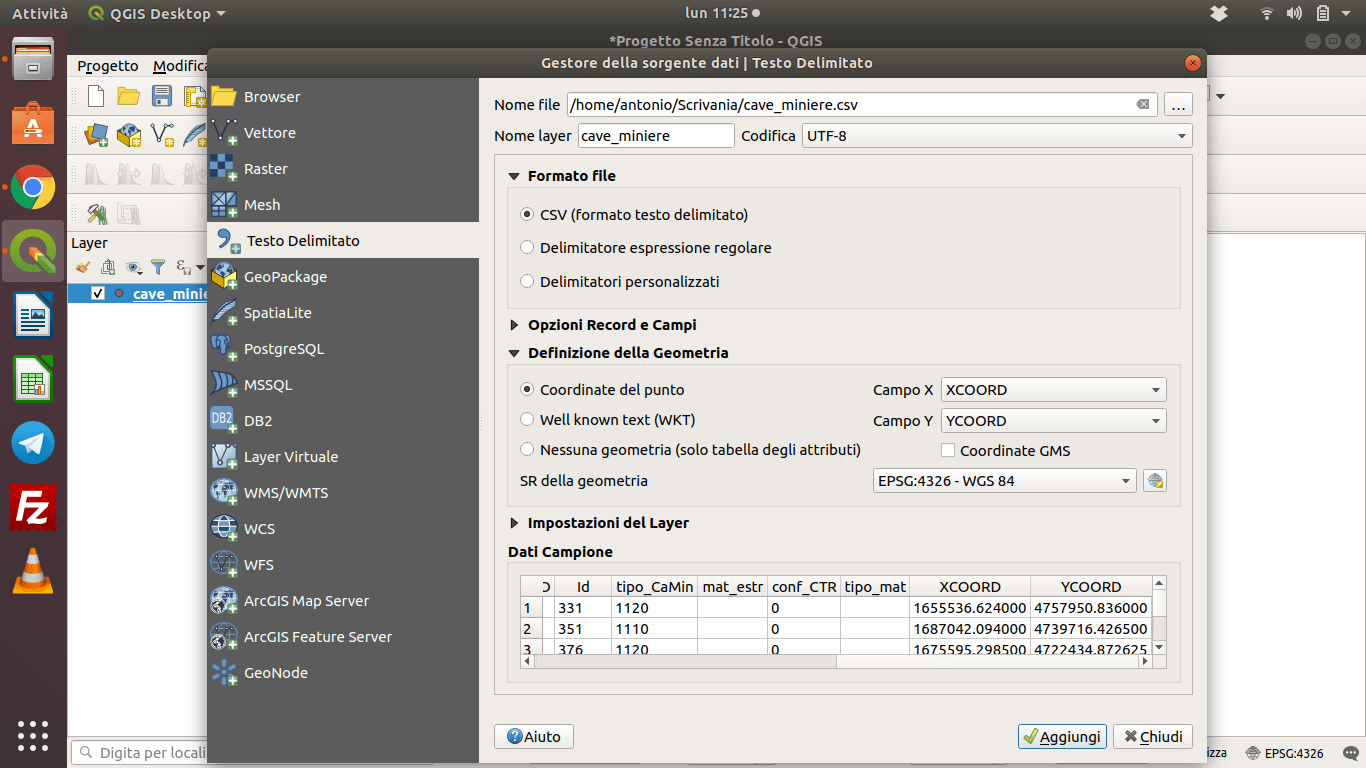Select the CSV formato testo delimitato option
Viewport: 1366px width, 768px height.
pyautogui.click(x=527, y=214)
